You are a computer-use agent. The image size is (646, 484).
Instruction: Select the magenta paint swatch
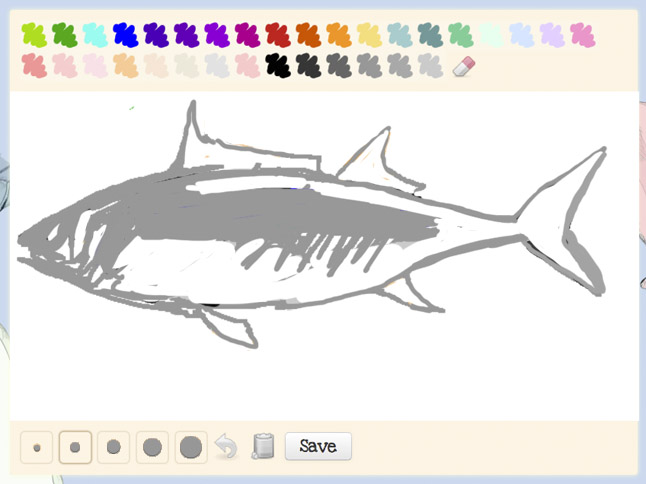coord(248,35)
